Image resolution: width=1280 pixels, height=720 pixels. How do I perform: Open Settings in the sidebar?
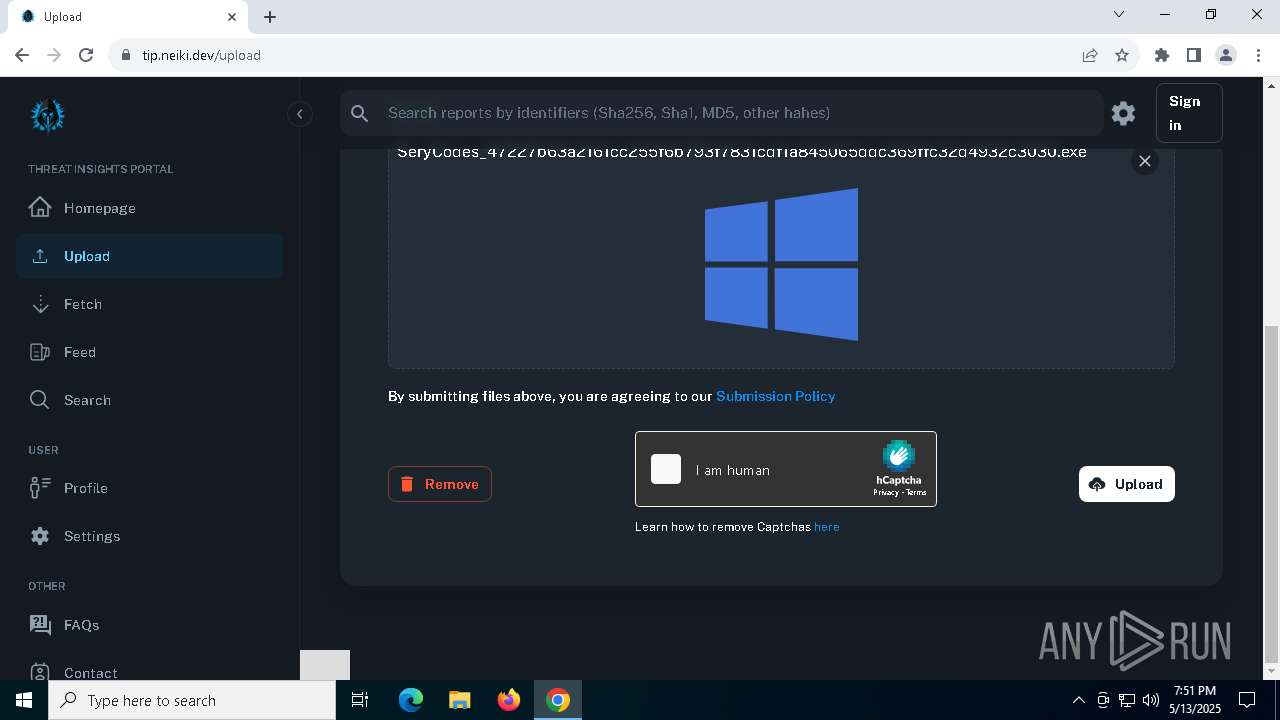tap(149, 536)
